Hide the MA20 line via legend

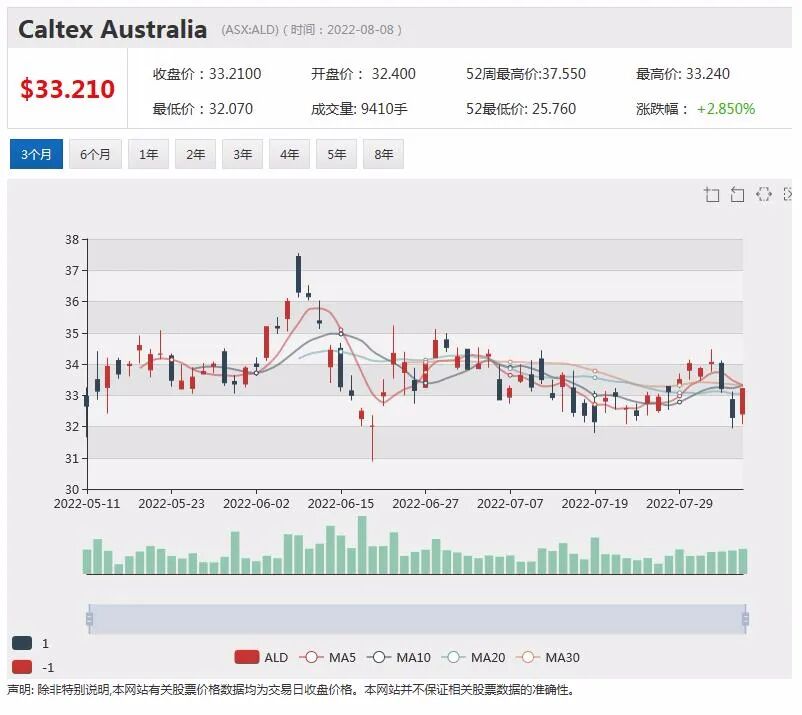473,658
